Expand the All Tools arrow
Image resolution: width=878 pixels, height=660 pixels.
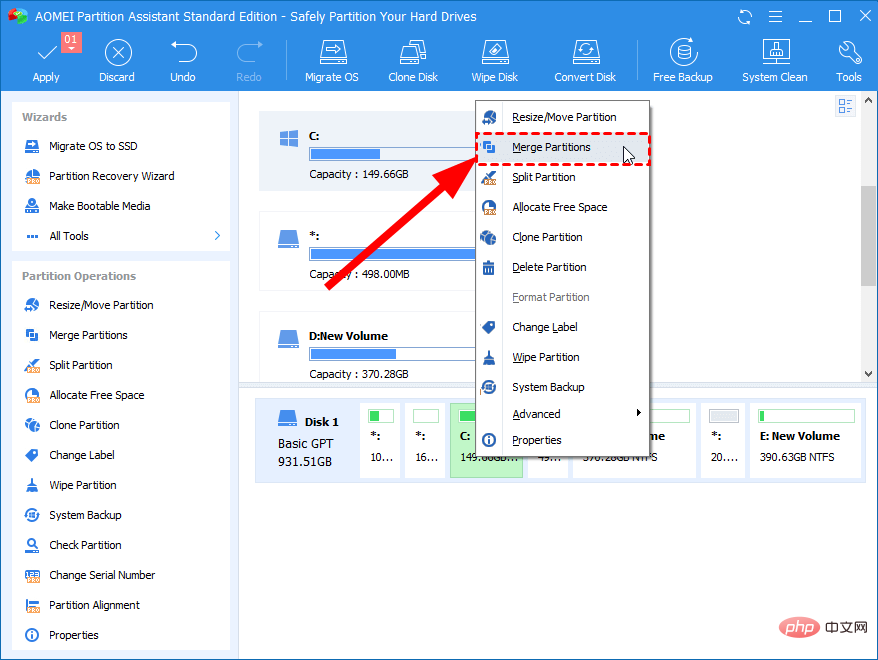pyautogui.click(x=217, y=236)
